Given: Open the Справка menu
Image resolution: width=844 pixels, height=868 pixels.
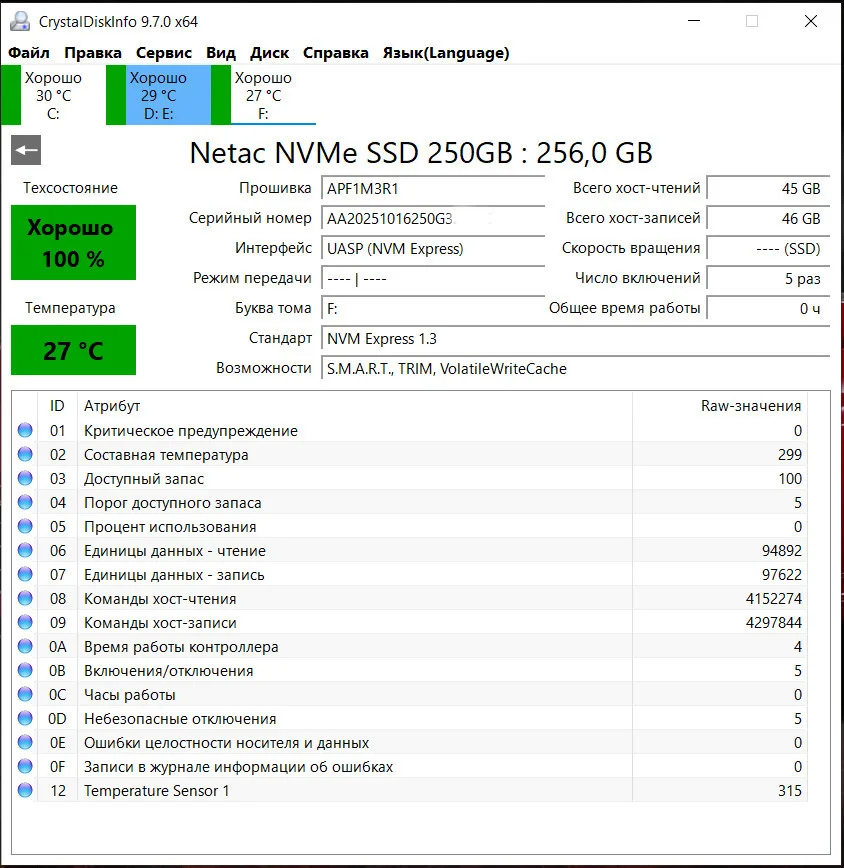Looking at the screenshot, I should tap(336, 53).
